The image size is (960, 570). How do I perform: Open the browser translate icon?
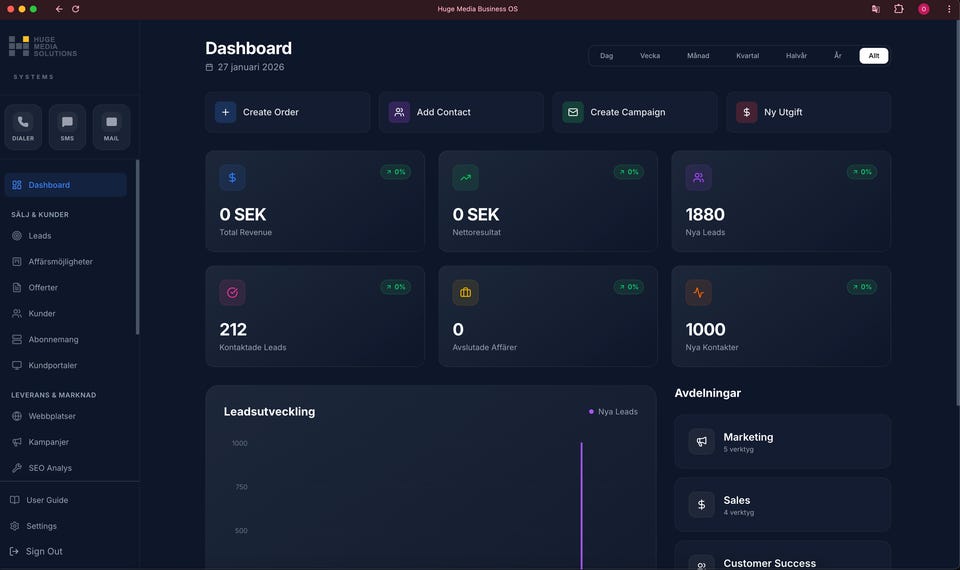coord(876,9)
